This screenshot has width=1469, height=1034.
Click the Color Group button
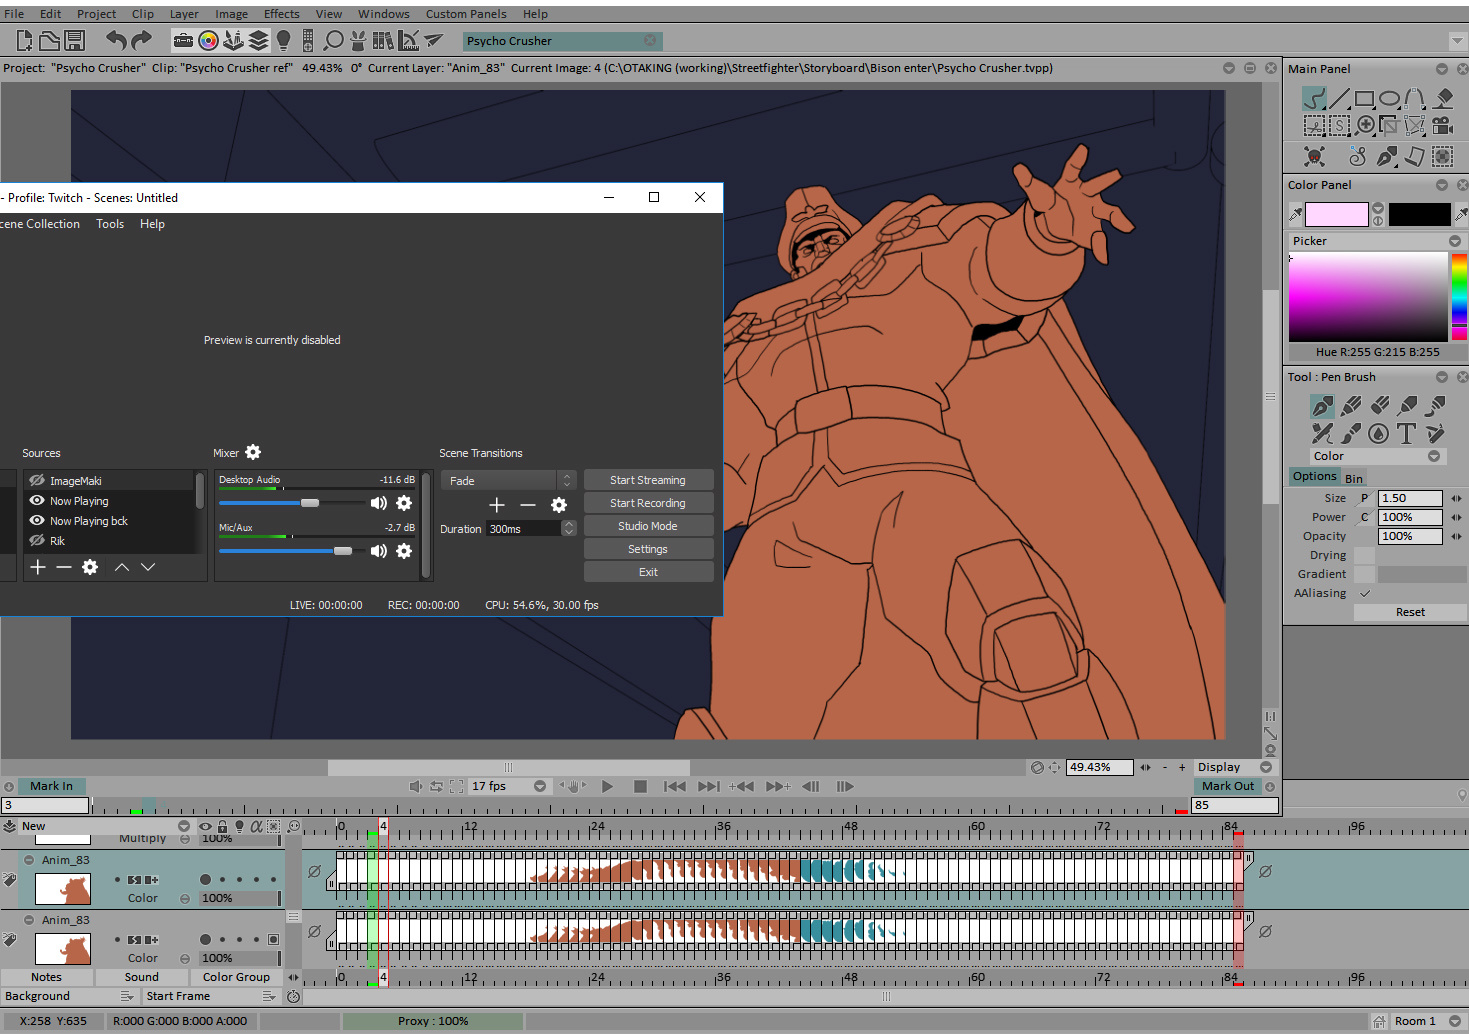(236, 977)
